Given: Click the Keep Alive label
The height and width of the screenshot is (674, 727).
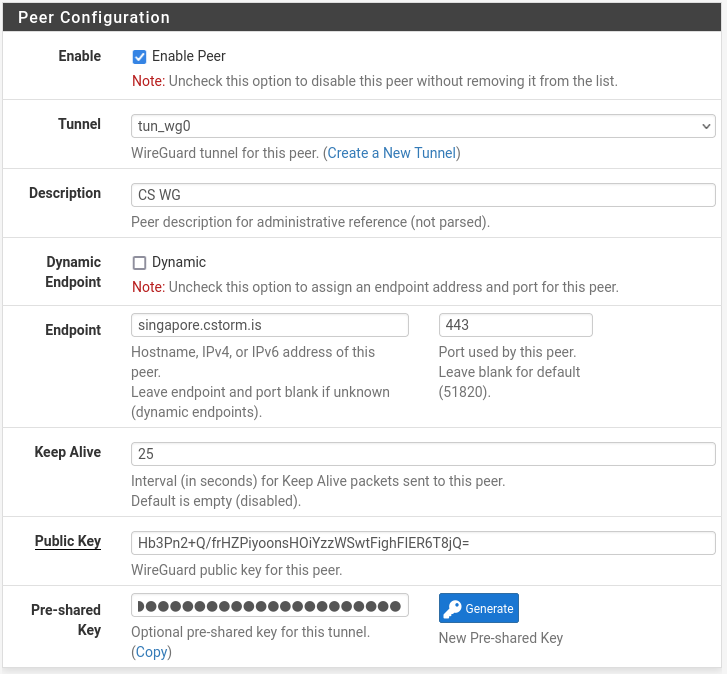Looking at the screenshot, I should tap(68, 452).
